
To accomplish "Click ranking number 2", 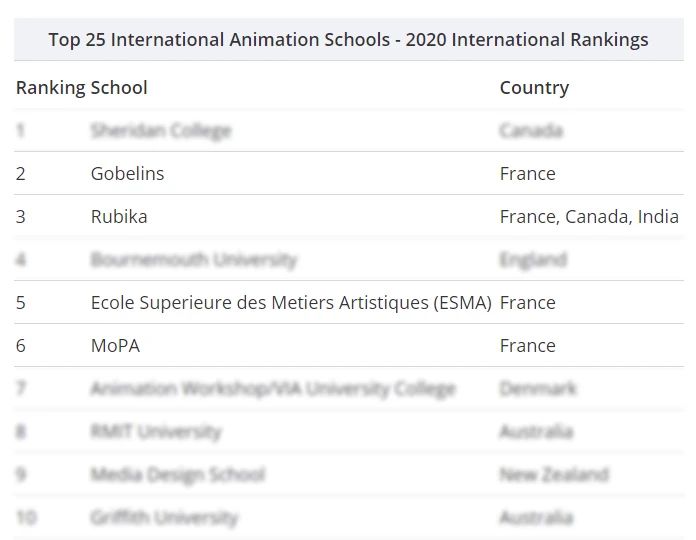I will point(20,173).
